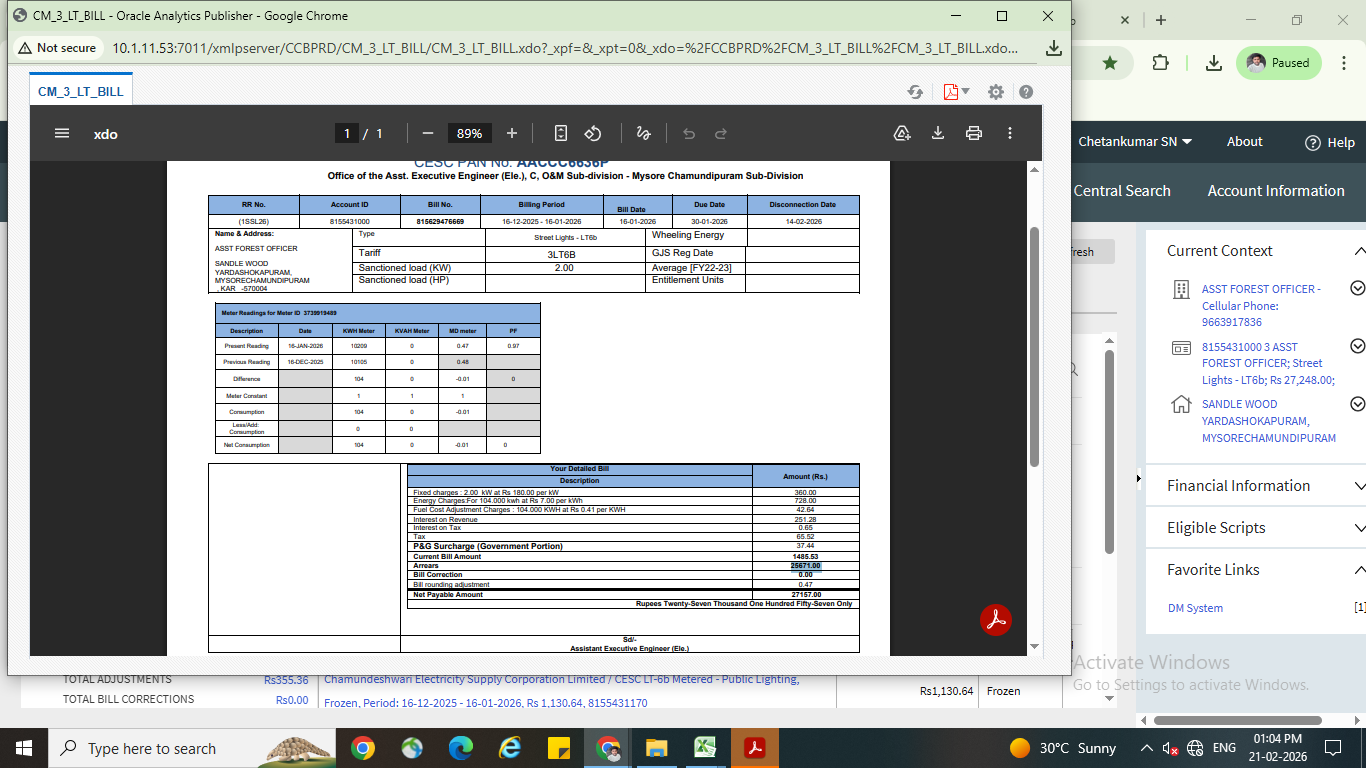The height and width of the screenshot is (768, 1366).
Task: Click the PDF zoom percentage field
Action: tap(470, 133)
